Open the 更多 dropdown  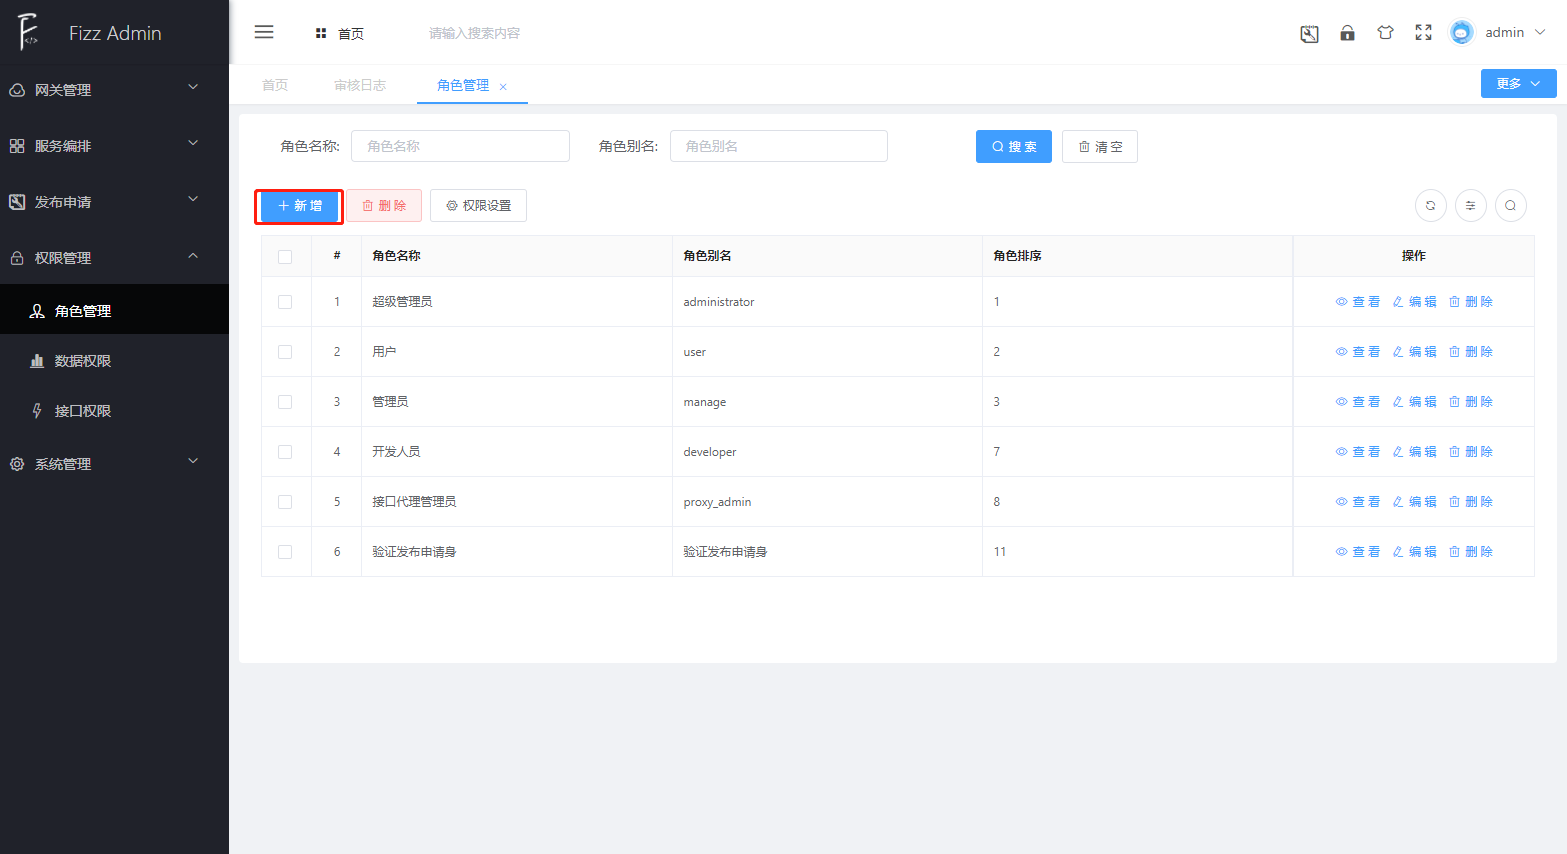tap(1518, 84)
